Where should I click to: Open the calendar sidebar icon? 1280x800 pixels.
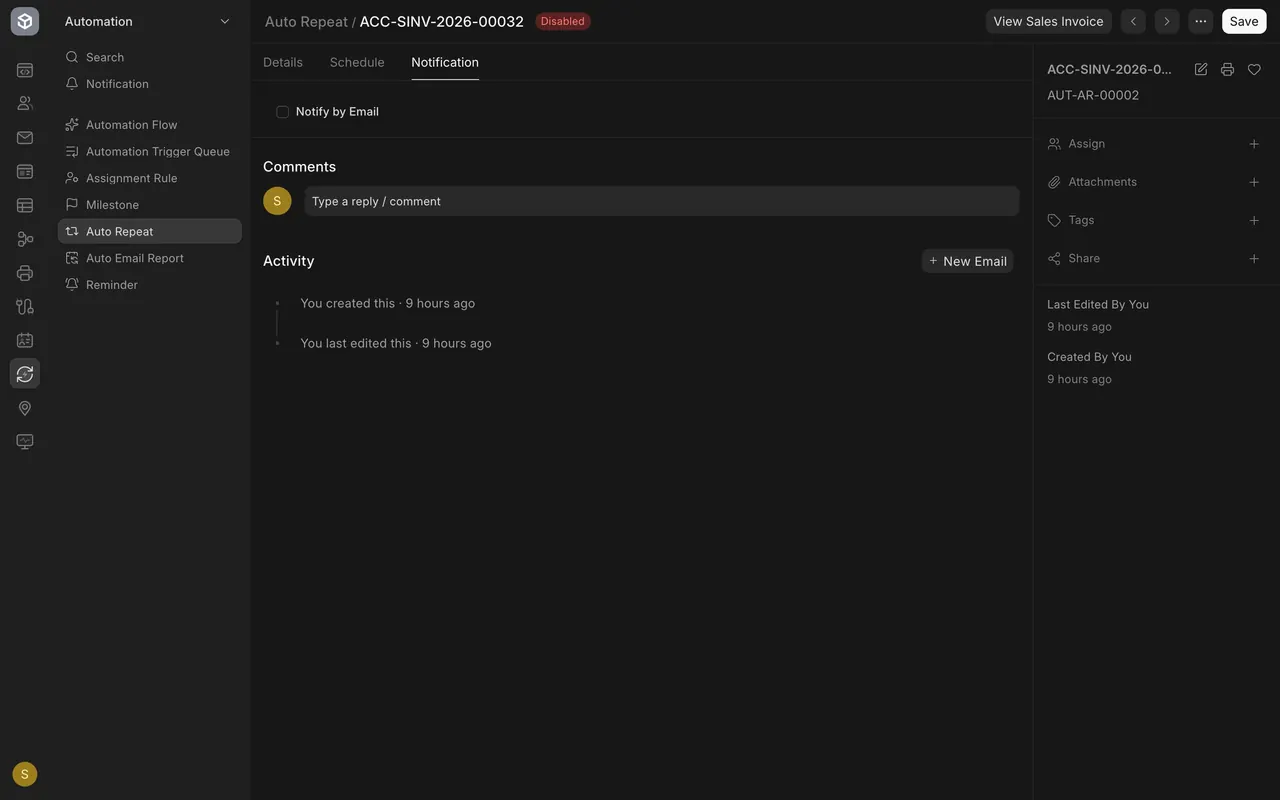[25, 340]
